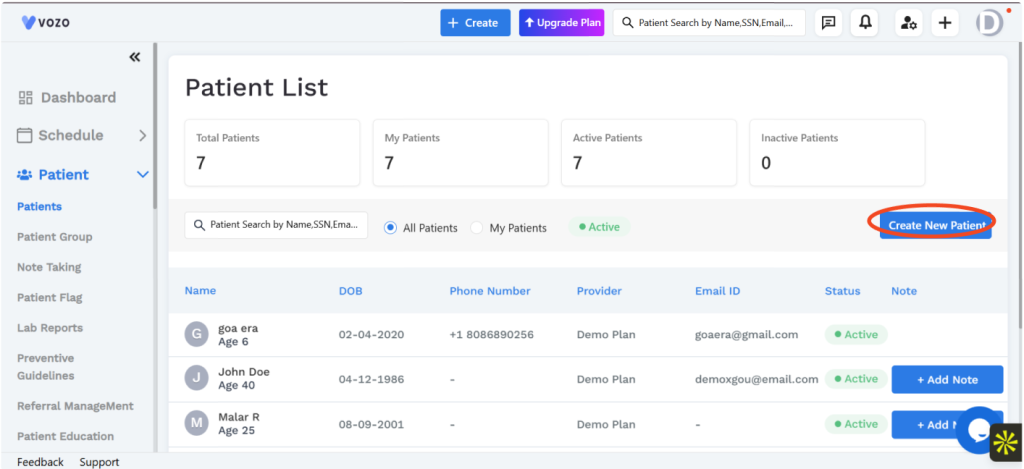Collapse the Patient menu chevron
Viewport: 1024px width, 469px height.
click(x=142, y=174)
